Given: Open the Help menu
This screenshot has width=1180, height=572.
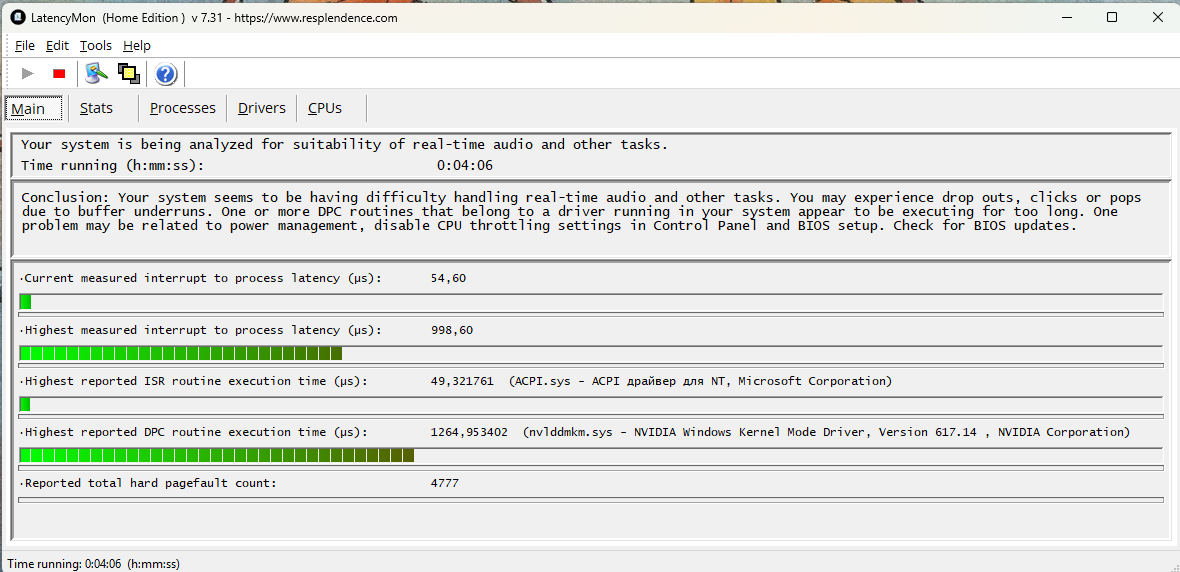Looking at the screenshot, I should (x=137, y=45).
